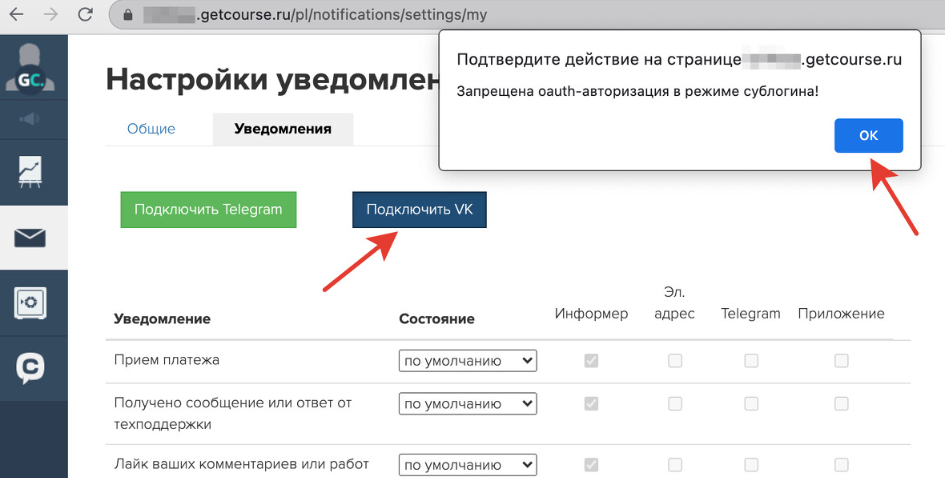Toggle Telegram checkbox for Прием платежа
Viewport: 945px width, 478px height.
[751, 360]
